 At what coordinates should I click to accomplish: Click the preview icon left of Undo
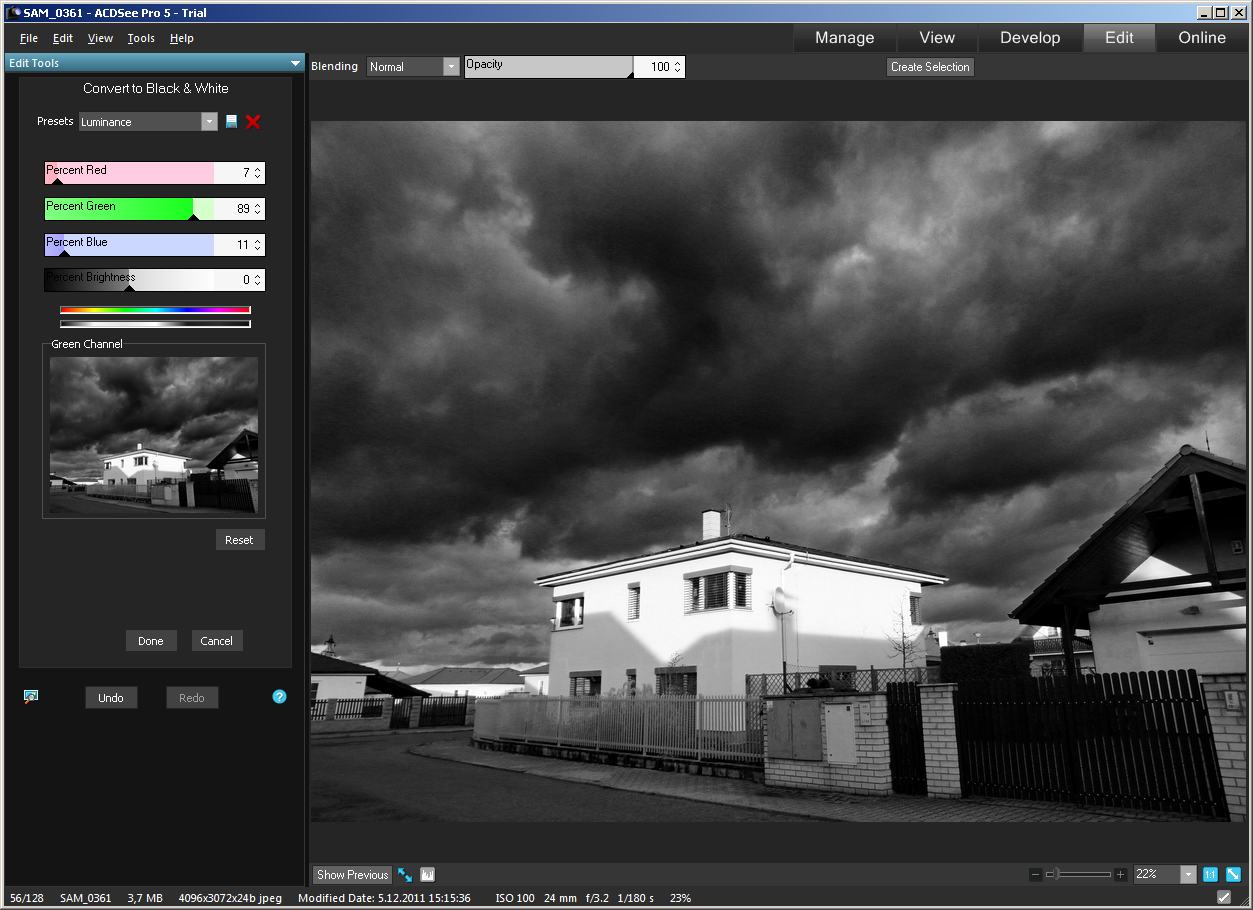pos(31,697)
